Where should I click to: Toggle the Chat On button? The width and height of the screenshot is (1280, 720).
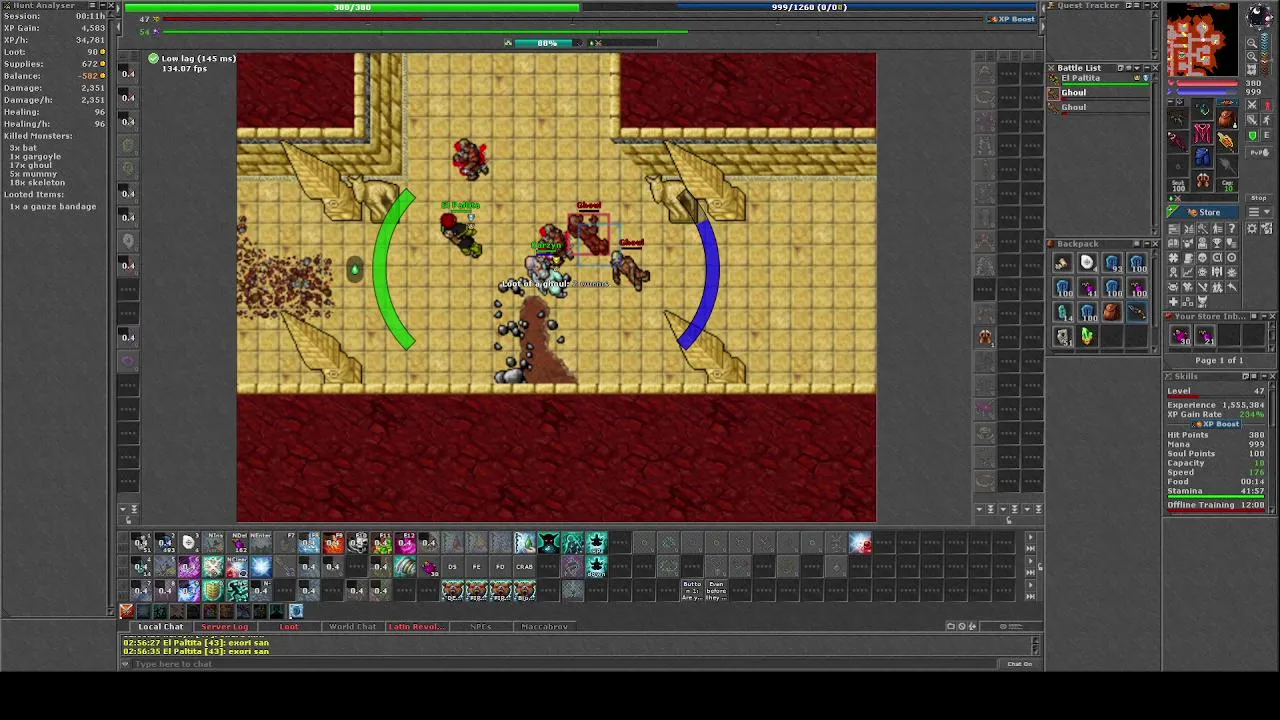[x=1019, y=664]
